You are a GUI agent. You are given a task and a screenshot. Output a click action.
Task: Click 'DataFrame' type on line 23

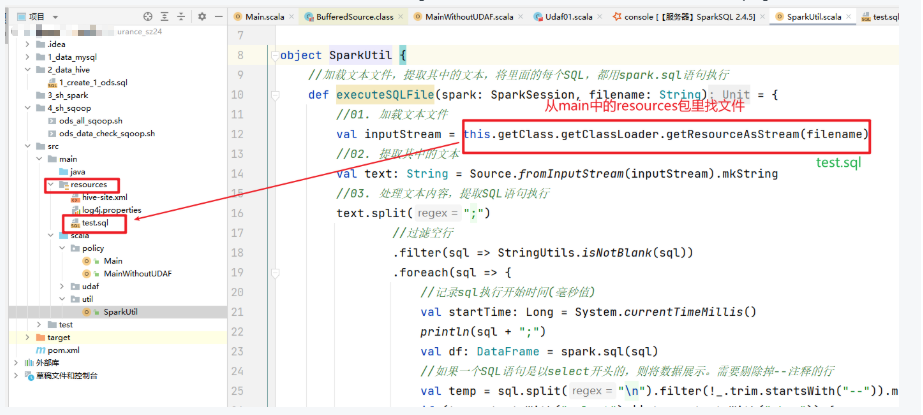pyautogui.click(x=508, y=351)
